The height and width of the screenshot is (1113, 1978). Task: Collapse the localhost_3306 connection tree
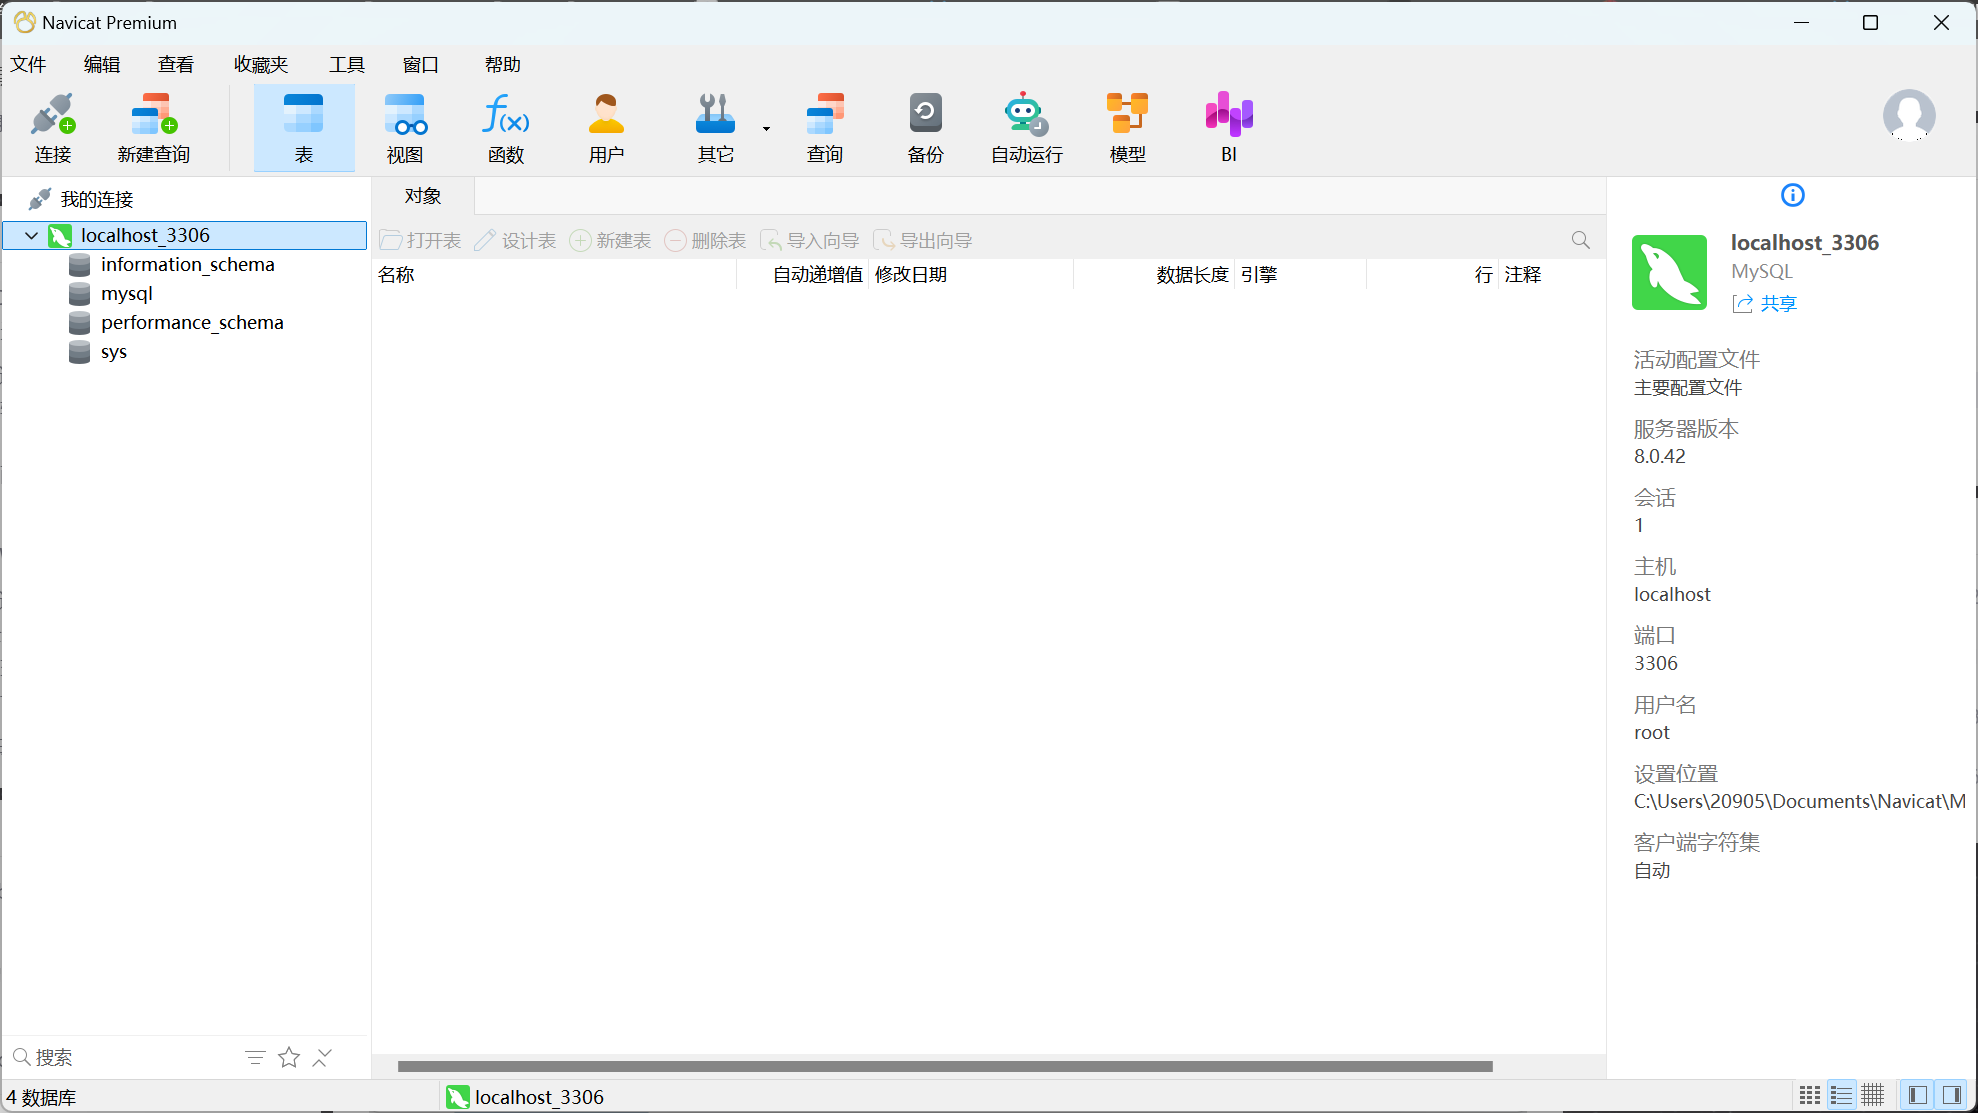pyautogui.click(x=31, y=236)
